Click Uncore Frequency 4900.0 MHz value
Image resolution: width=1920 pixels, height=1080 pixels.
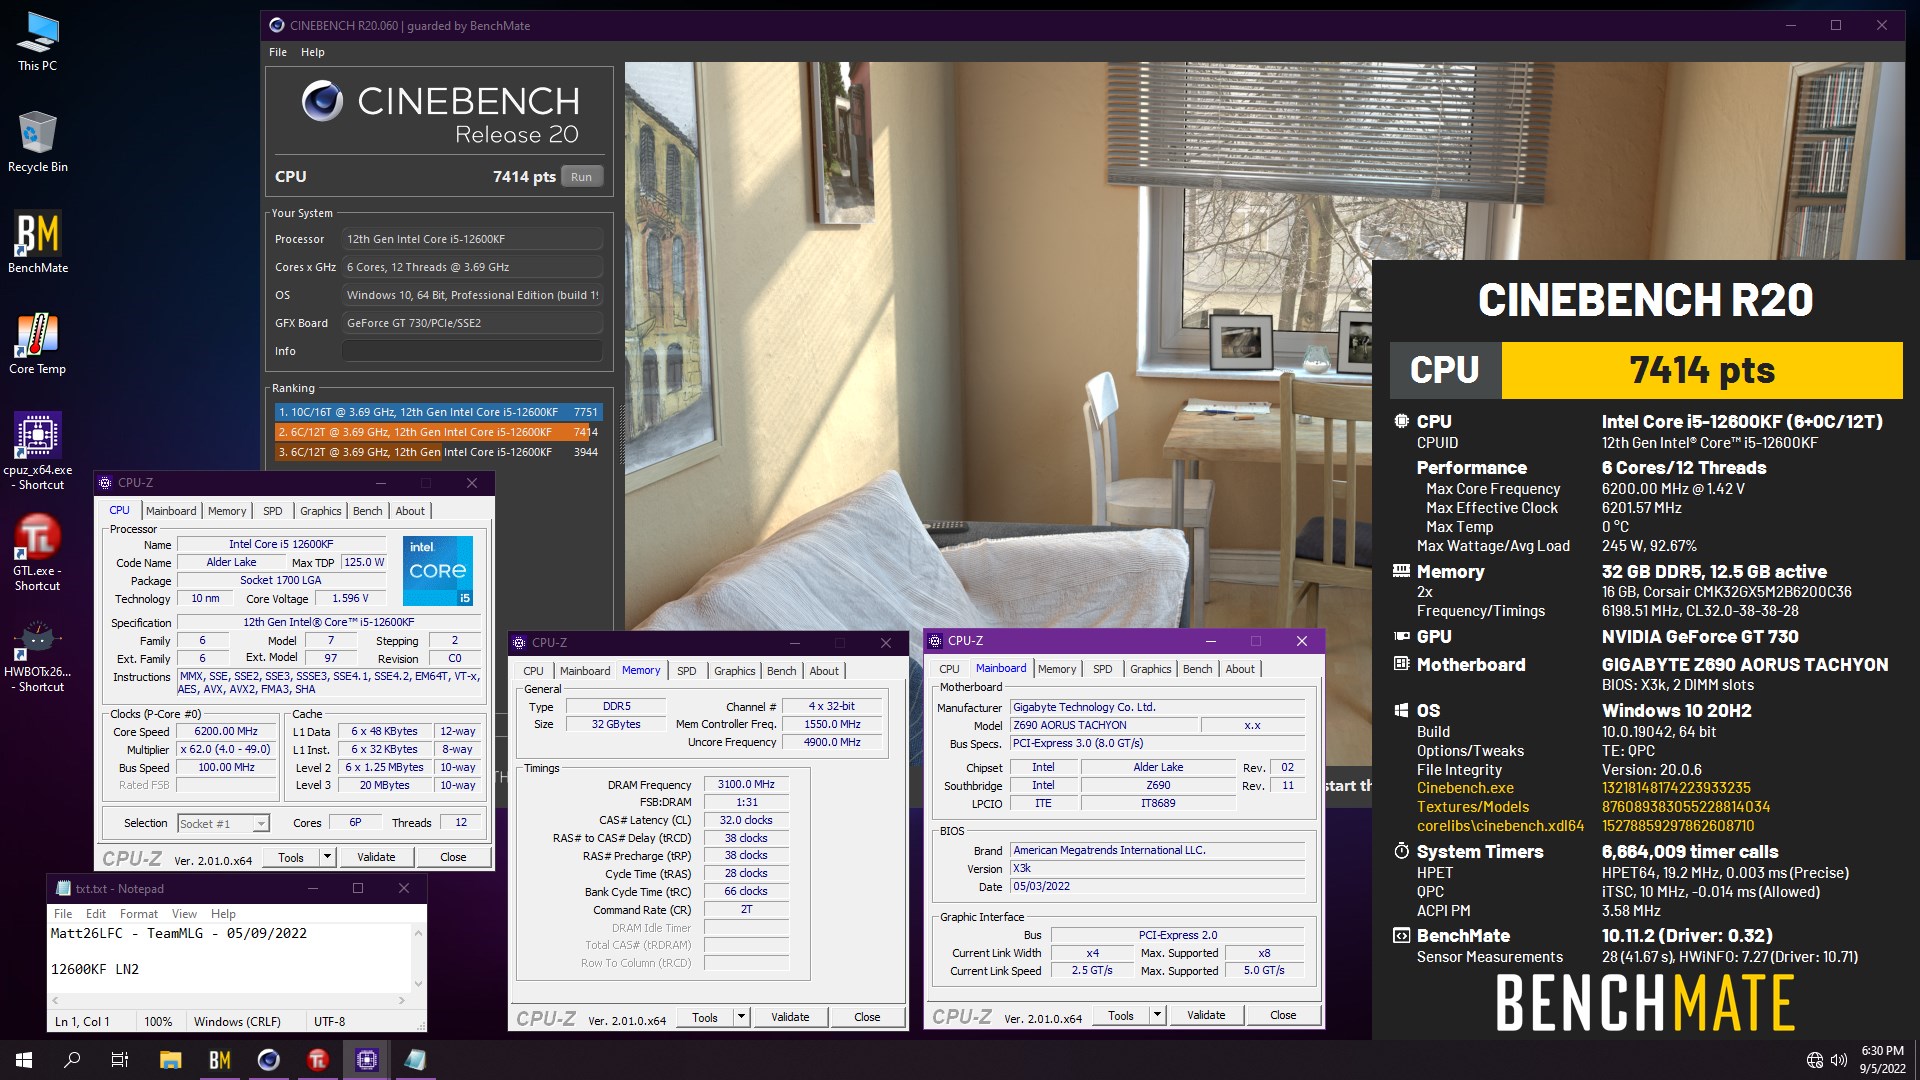[832, 742]
